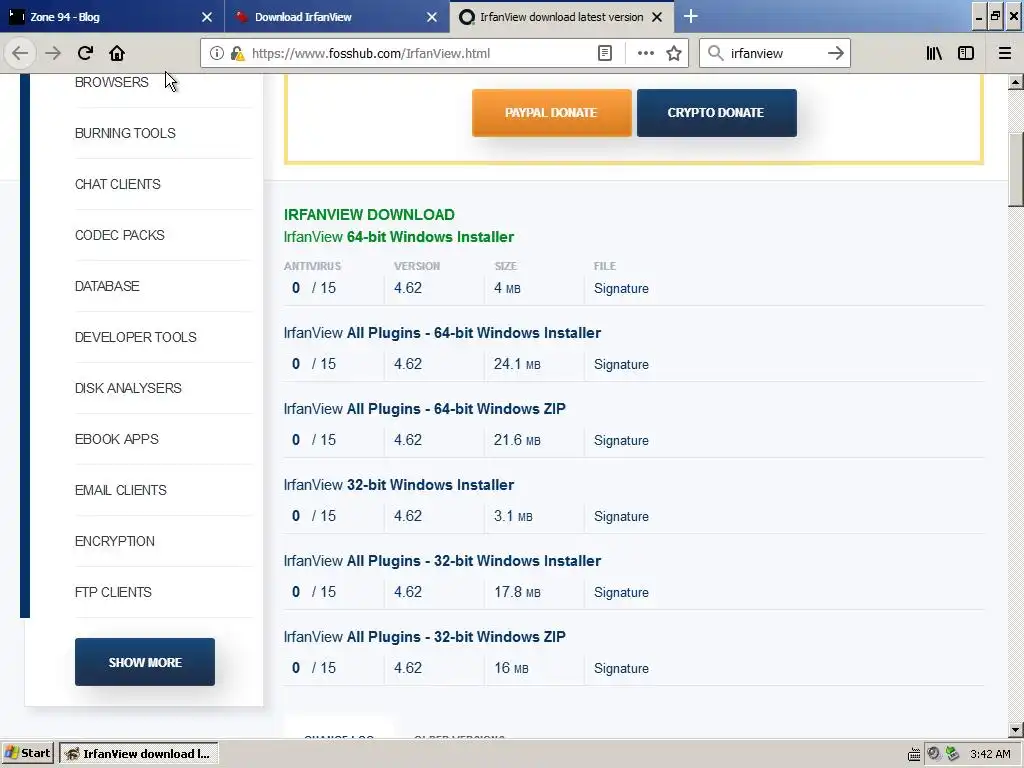Open Signature for the 4 MB file
Viewport: 1024px width, 768px height.
pos(621,288)
